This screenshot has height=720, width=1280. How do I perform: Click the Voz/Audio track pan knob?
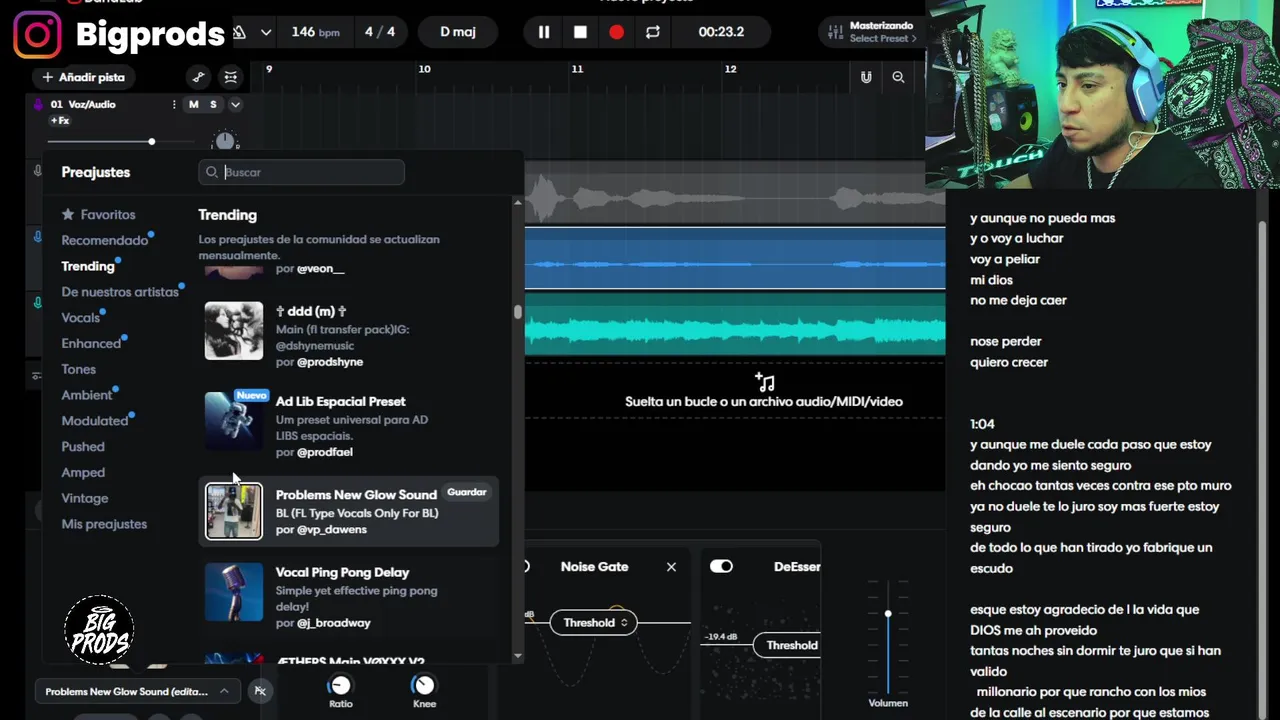(225, 141)
